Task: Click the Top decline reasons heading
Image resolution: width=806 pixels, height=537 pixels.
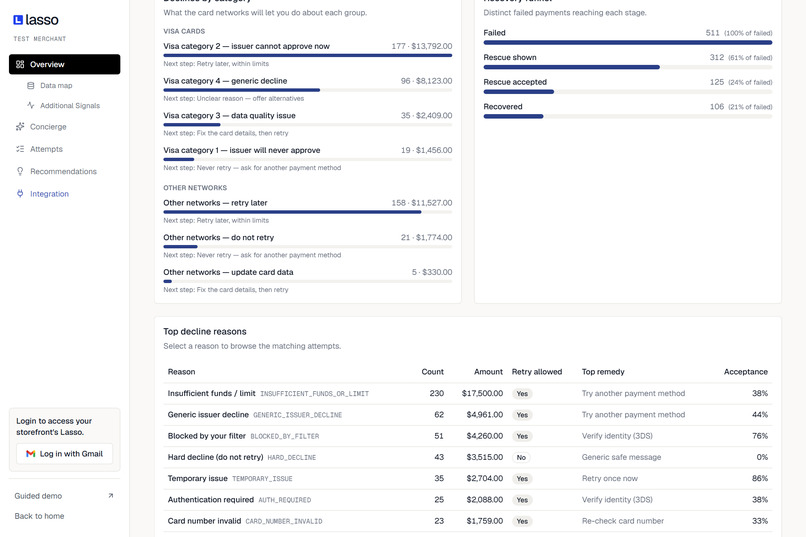Action: [x=205, y=331]
